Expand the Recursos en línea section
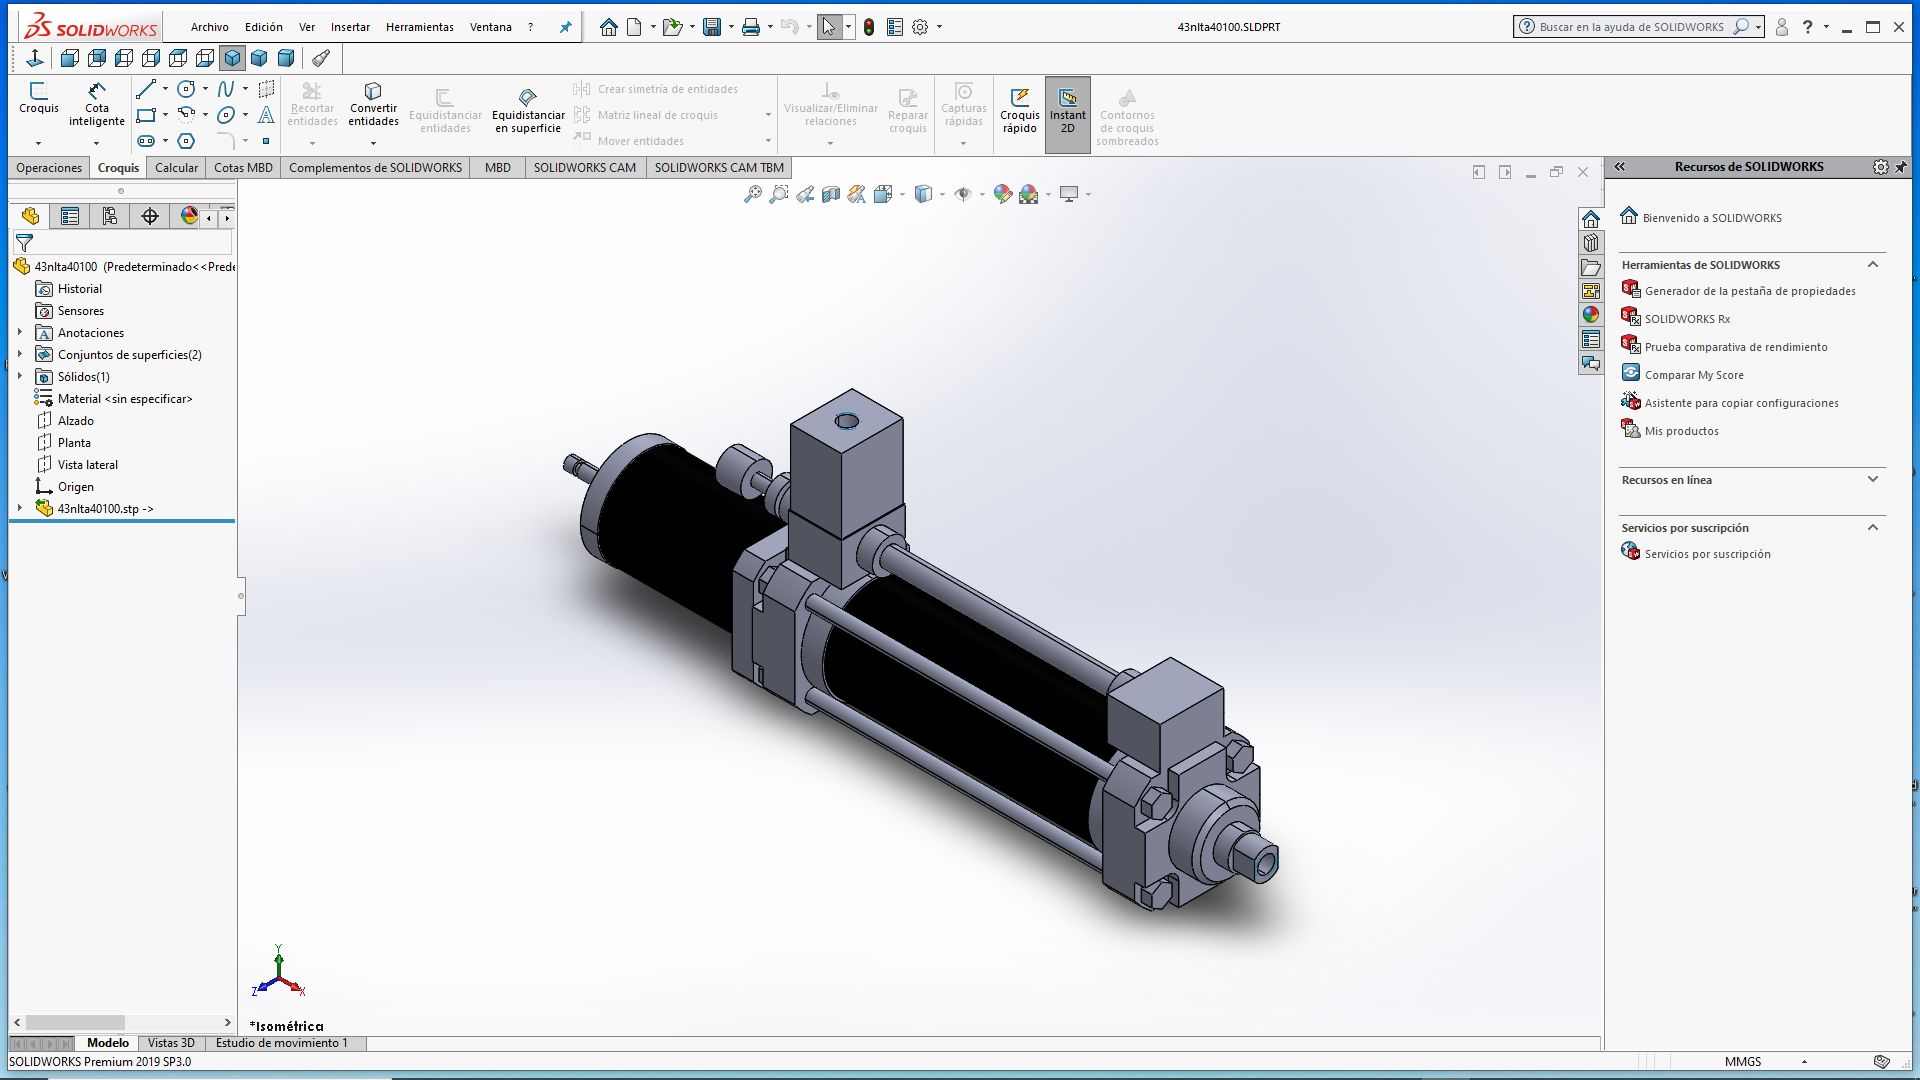This screenshot has width=1920, height=1080. click(1872, 480)
